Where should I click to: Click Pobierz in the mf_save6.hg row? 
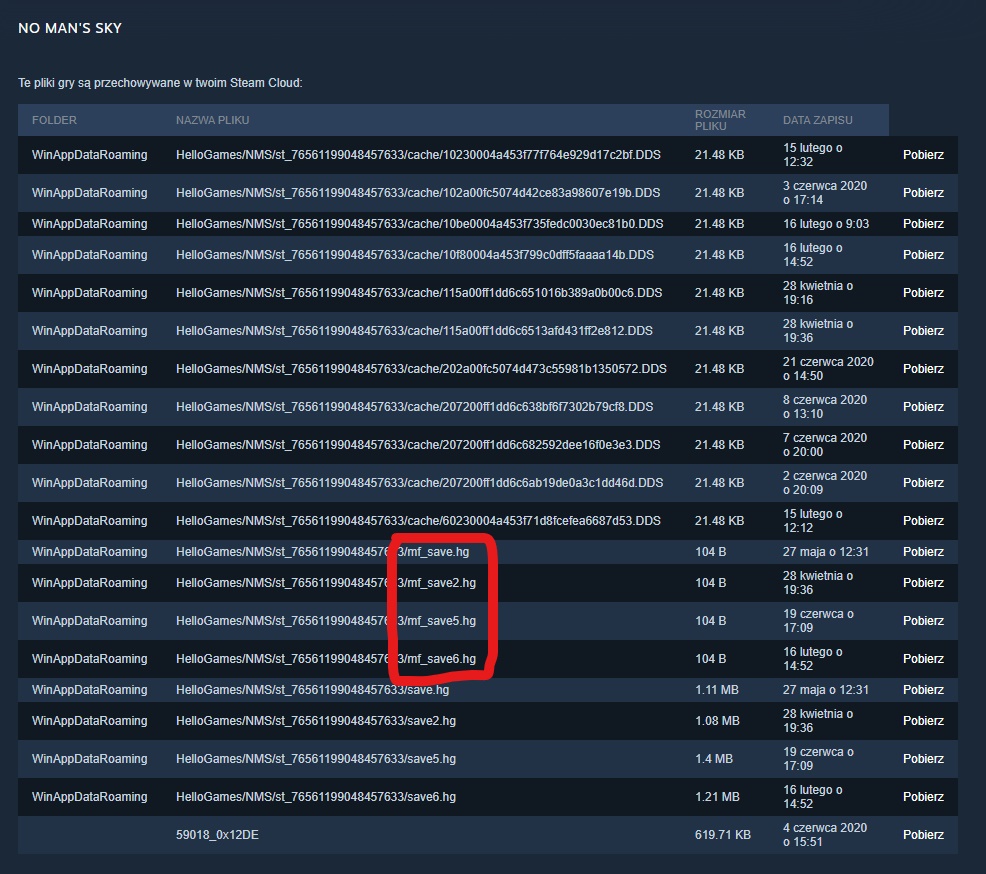click(922, 659)
